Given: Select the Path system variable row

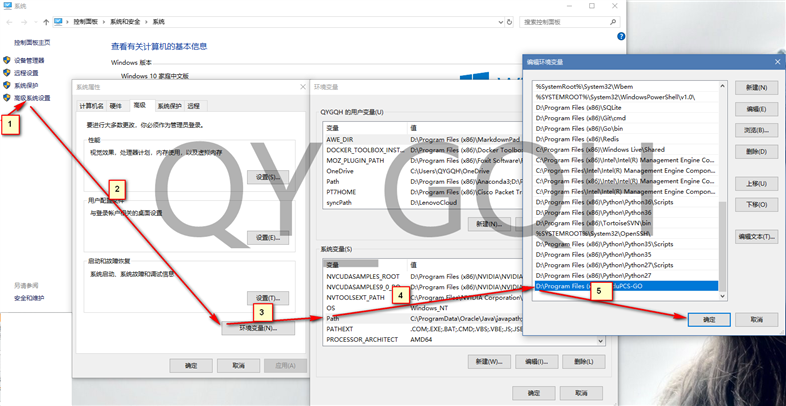Looking at the screenshot, I should point(423,319).
